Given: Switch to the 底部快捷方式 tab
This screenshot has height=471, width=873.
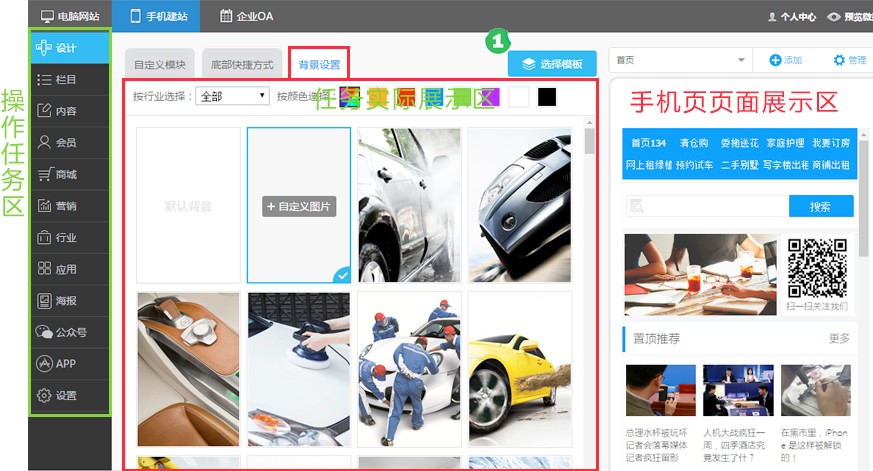Looking at the screenshot, I should tap(241, 65).
